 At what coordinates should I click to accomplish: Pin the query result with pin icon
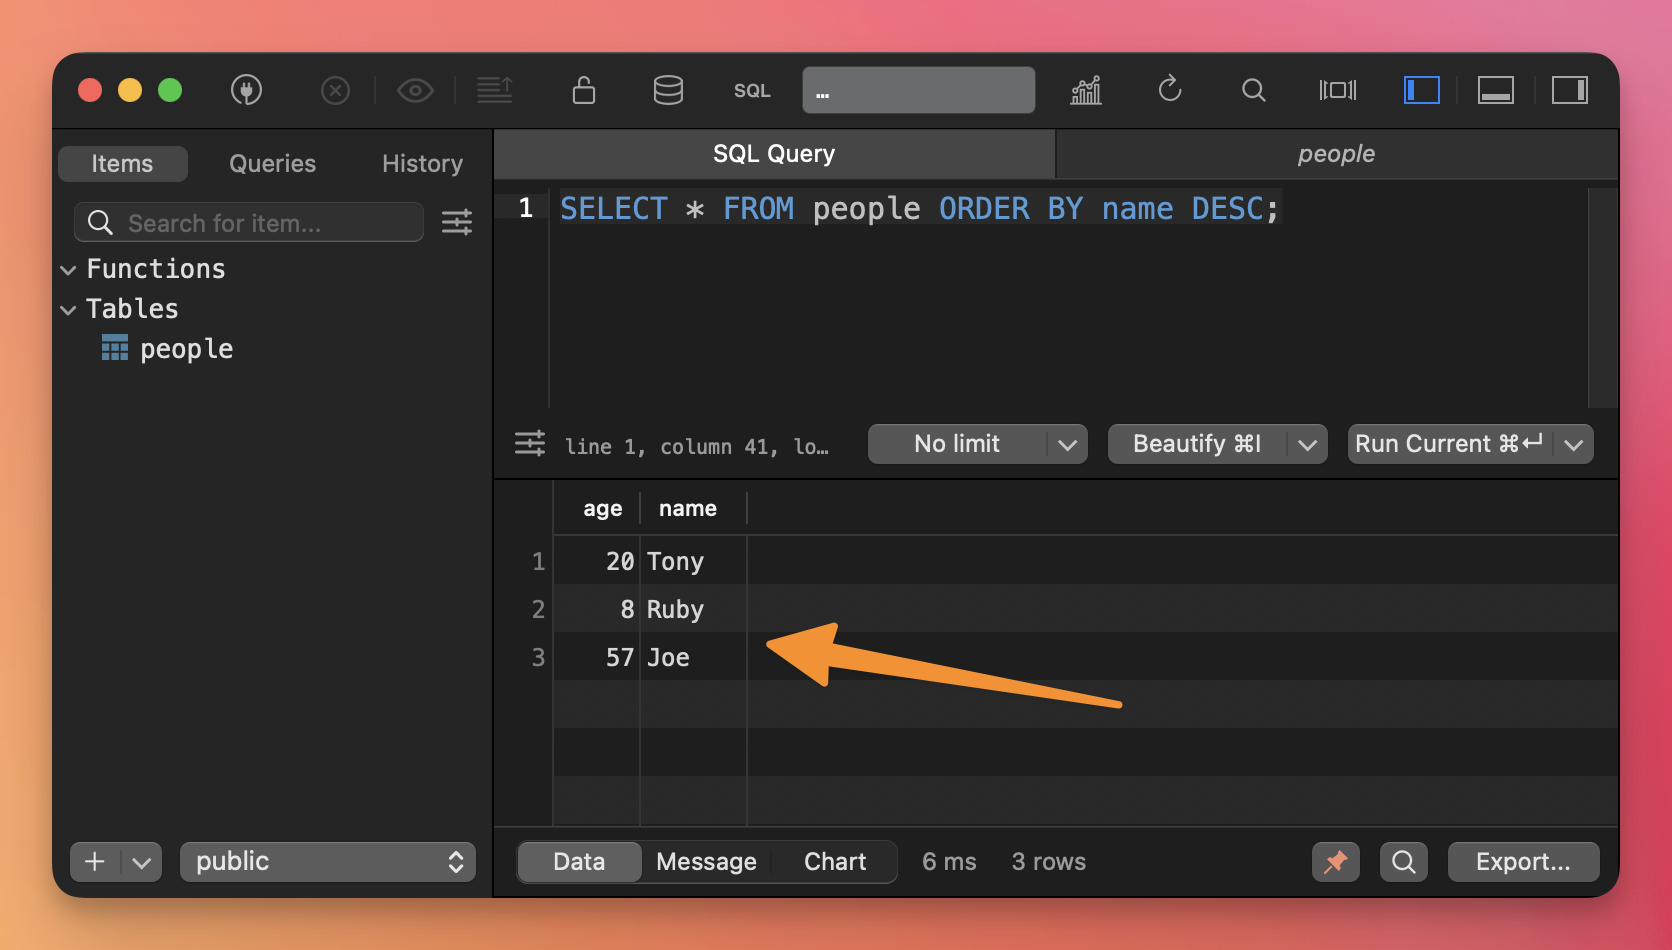1336,862
